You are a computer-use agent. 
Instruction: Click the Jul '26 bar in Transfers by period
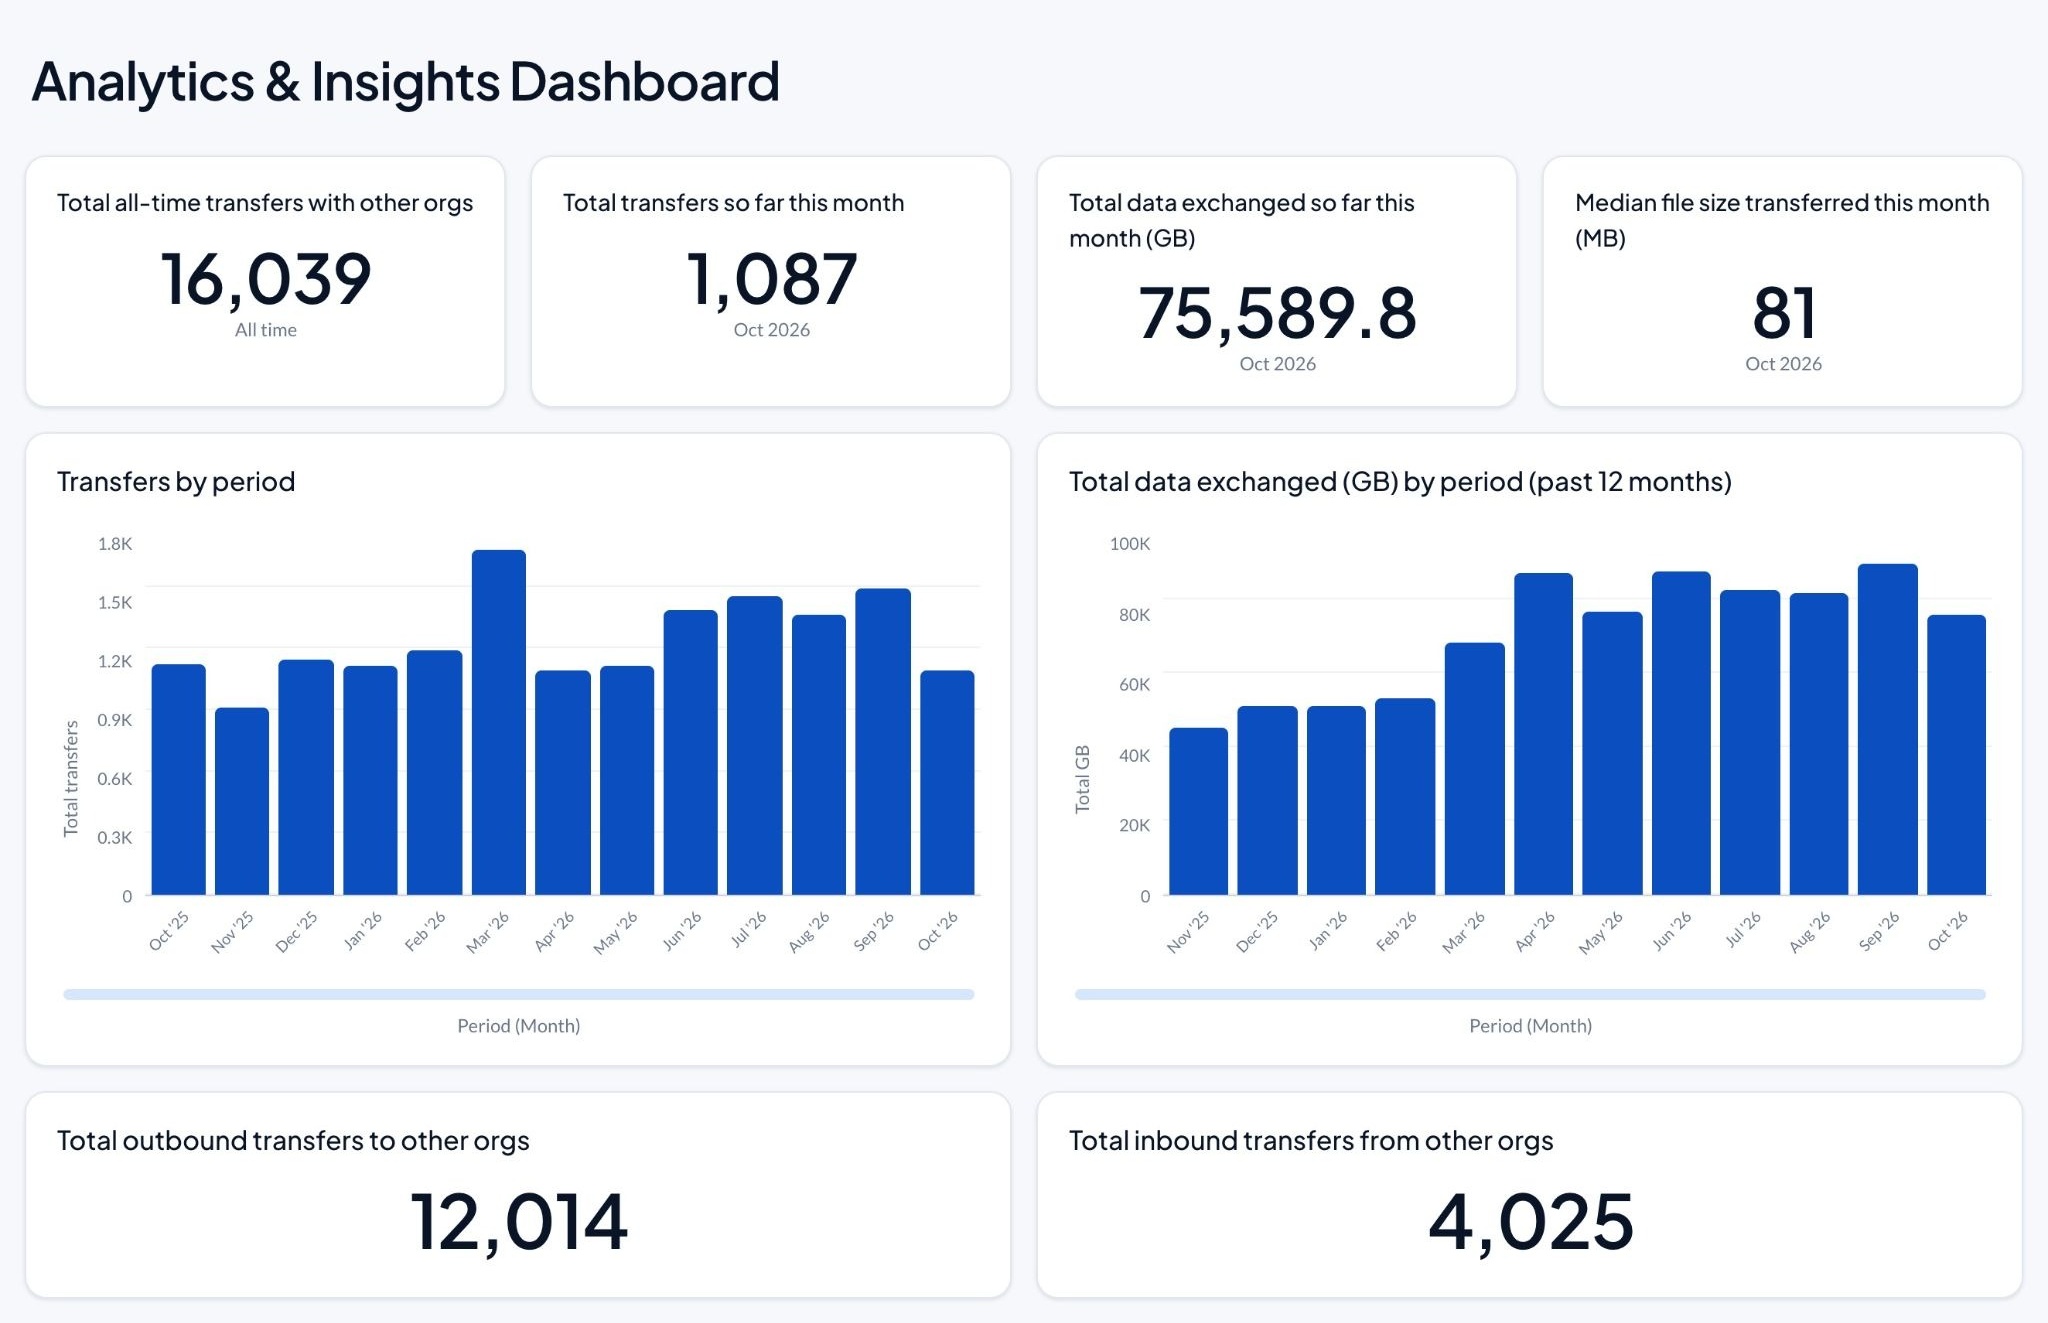pos(755,745)
